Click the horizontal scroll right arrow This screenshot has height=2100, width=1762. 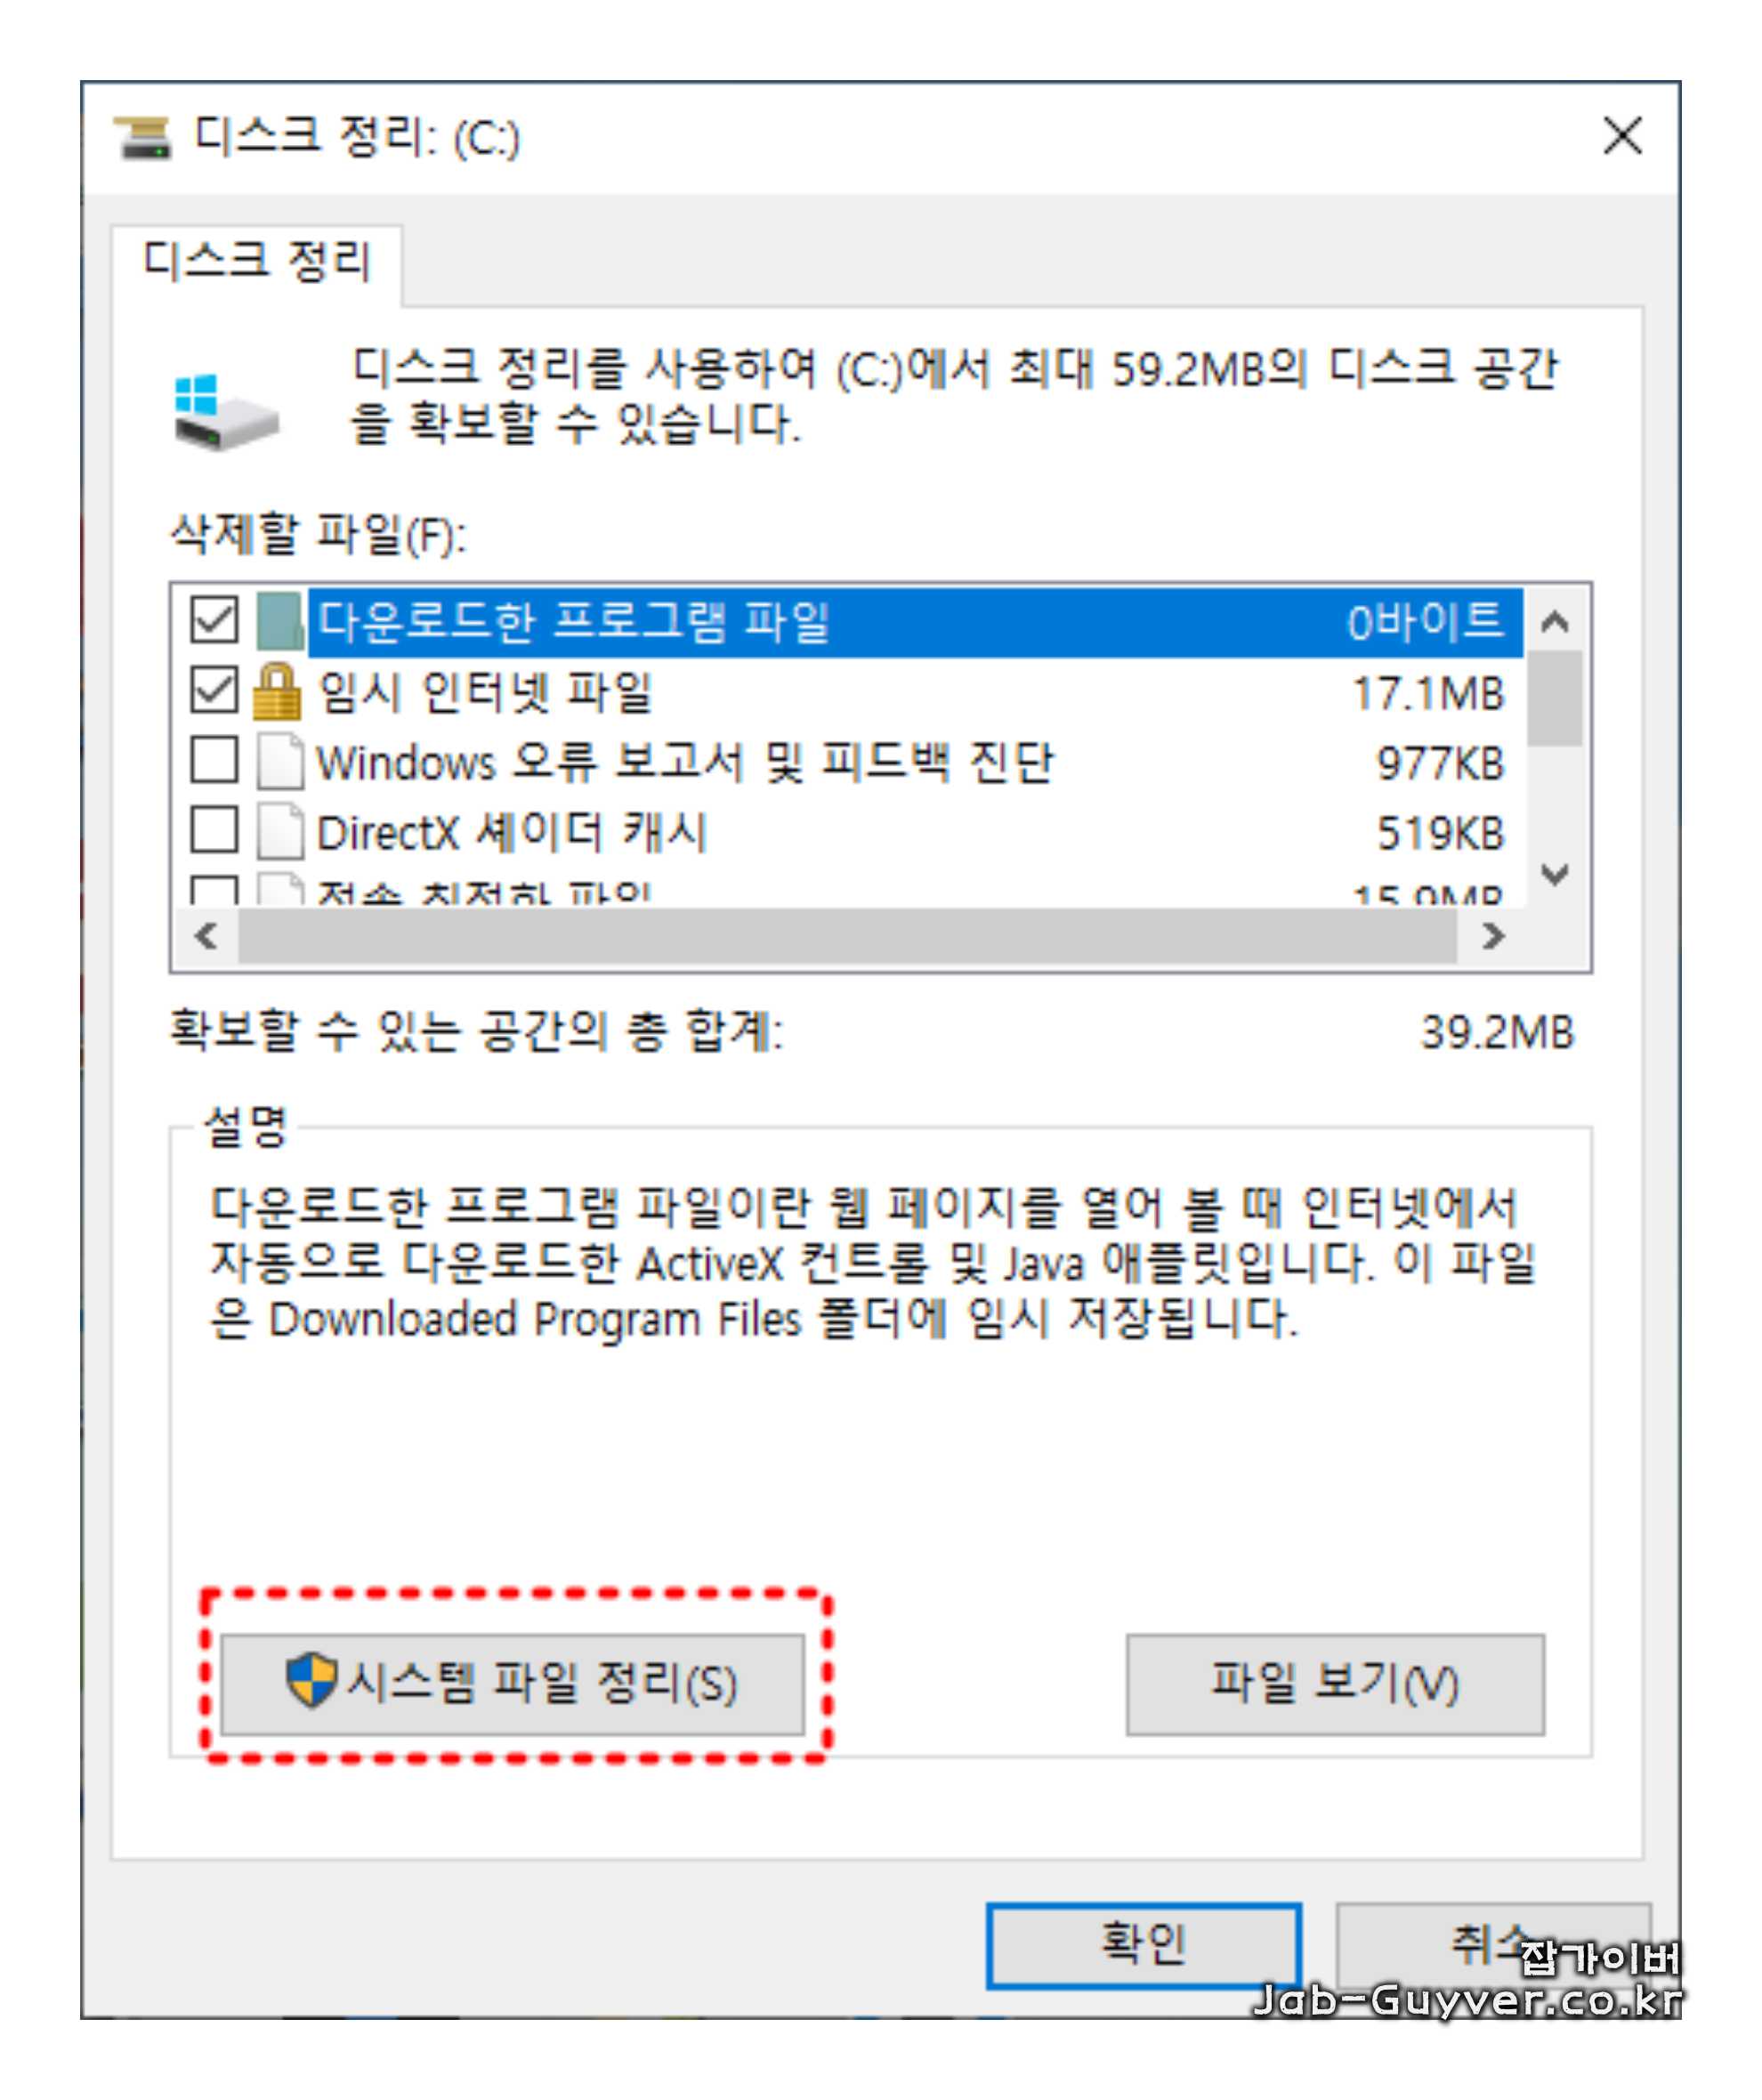[x=1493, y=937]
